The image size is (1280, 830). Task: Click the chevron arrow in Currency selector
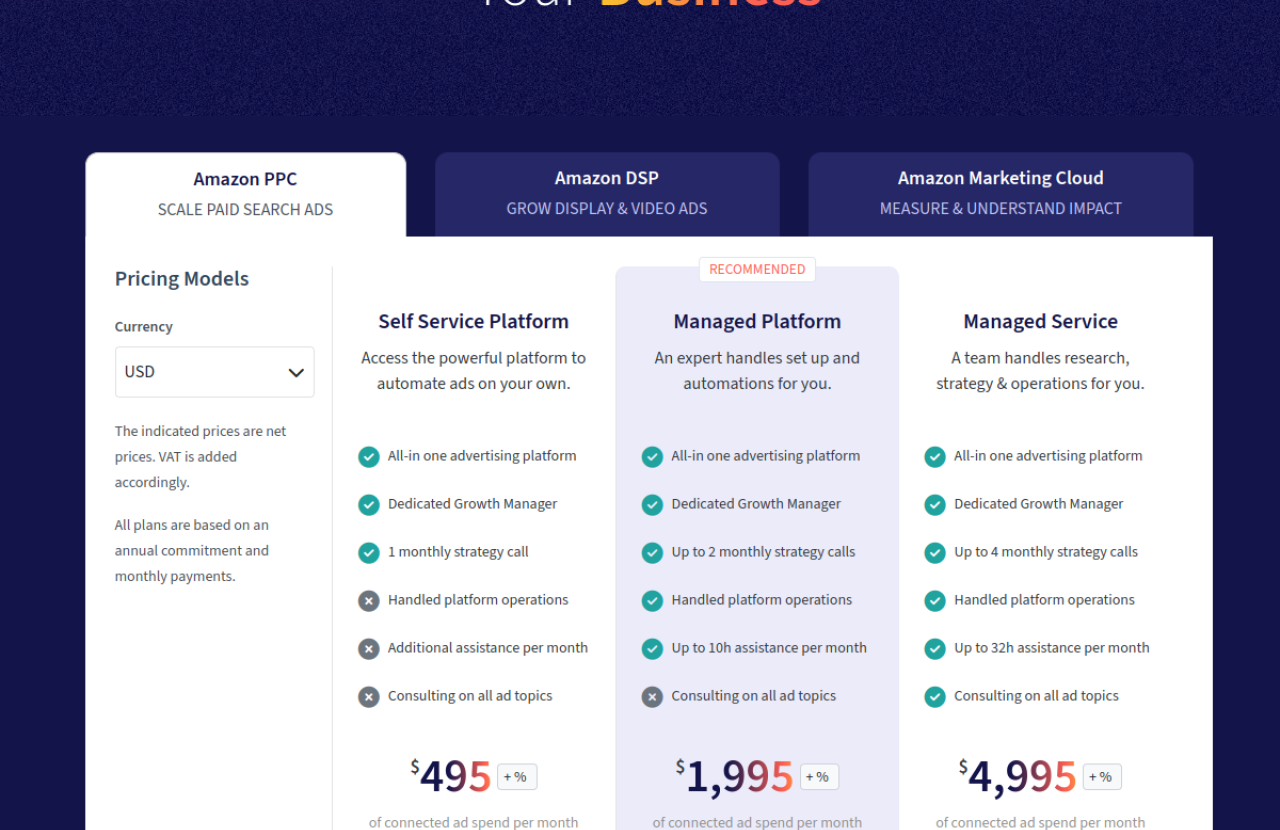tap(296, 372)
